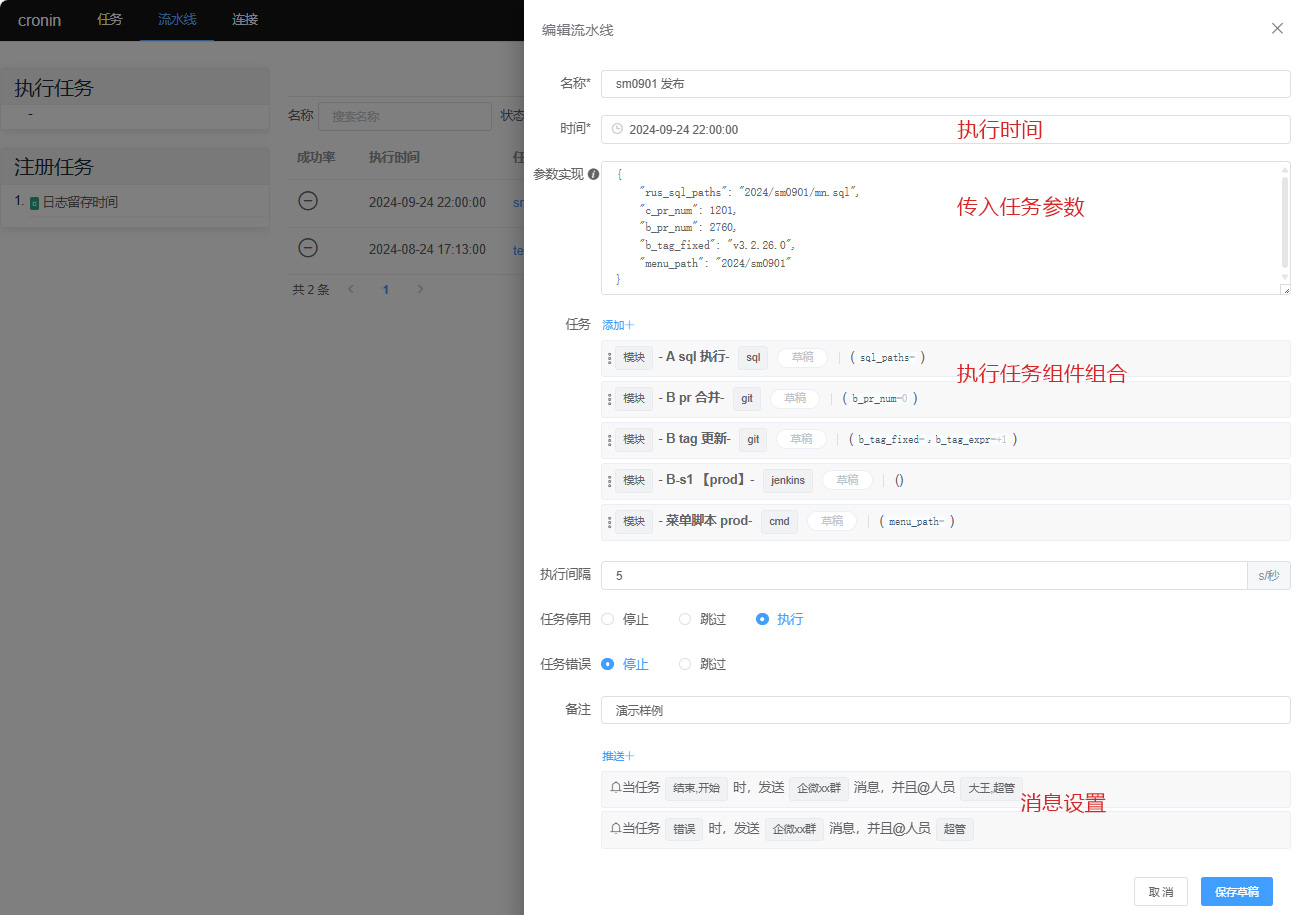The image size is (1296, 915).
Task: Click the drag handle of the B-s1 【prod】 task
Action: [609, 480]
